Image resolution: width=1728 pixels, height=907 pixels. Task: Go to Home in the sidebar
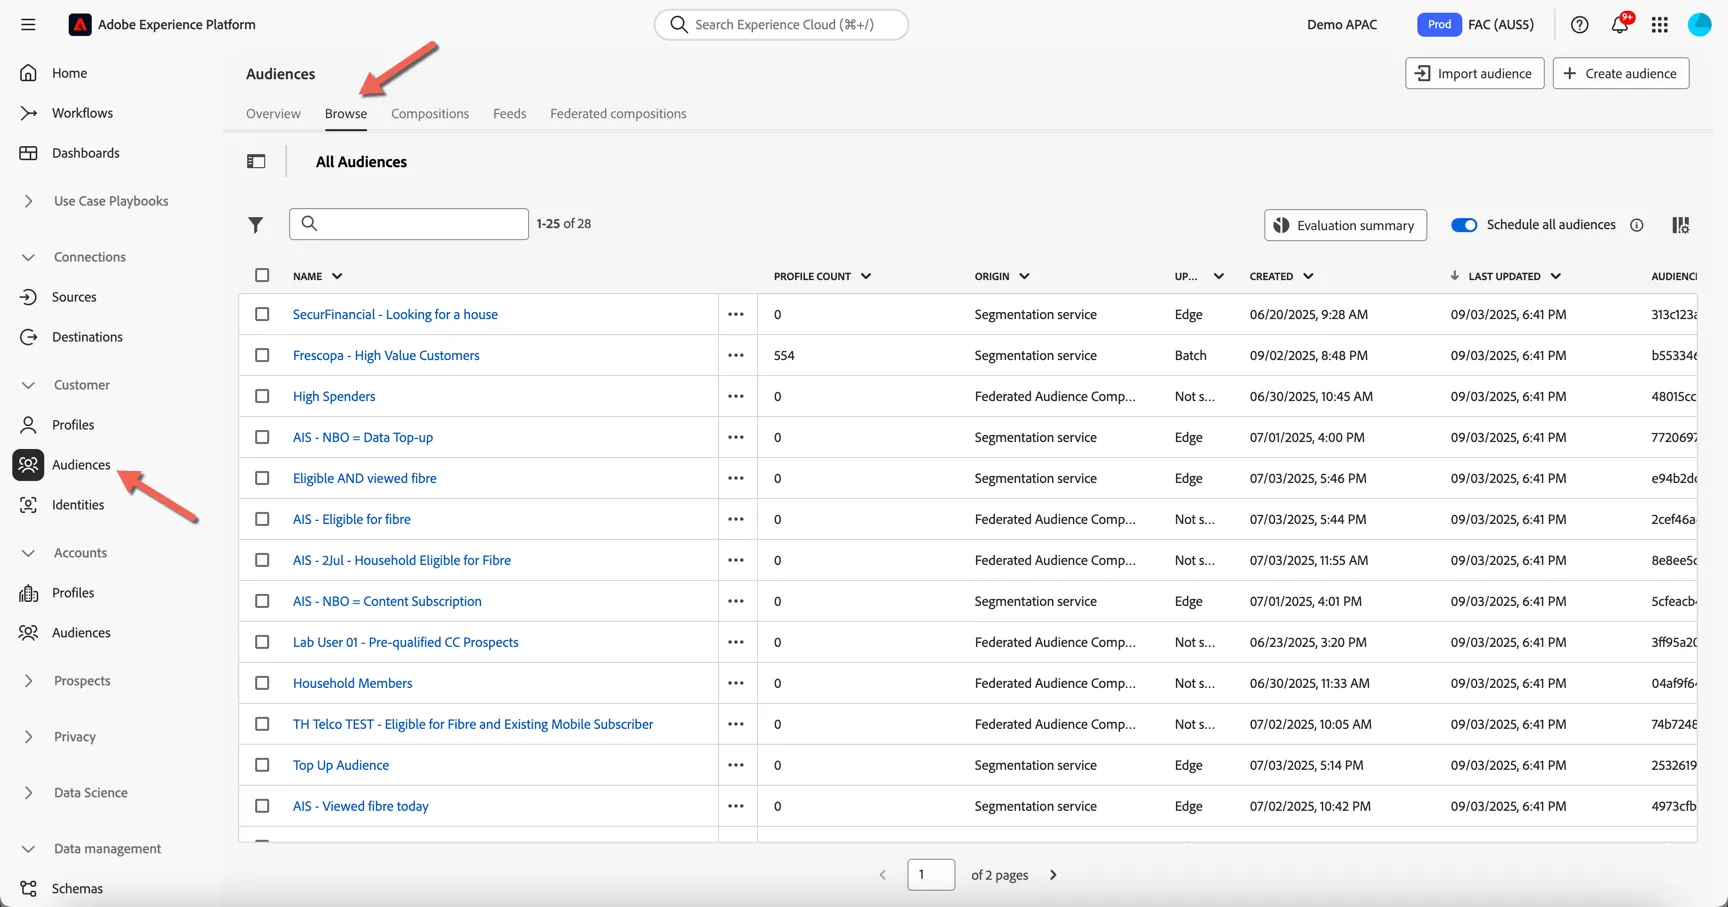[x=69, y=73]
